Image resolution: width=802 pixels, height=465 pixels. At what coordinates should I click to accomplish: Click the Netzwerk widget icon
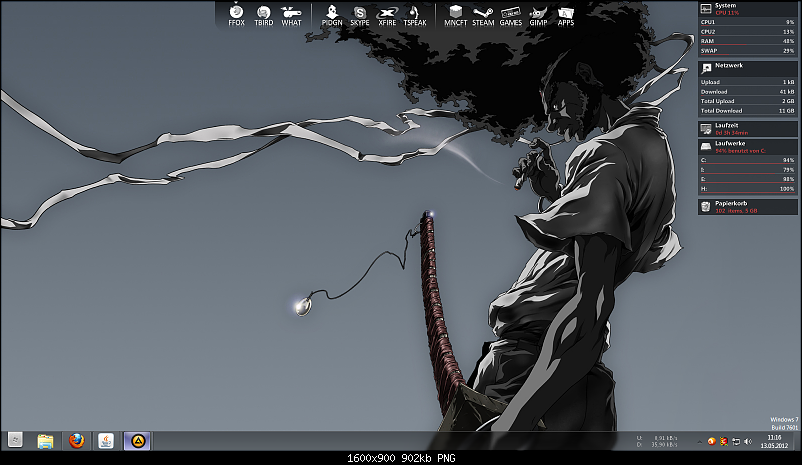tap(706, 68)
